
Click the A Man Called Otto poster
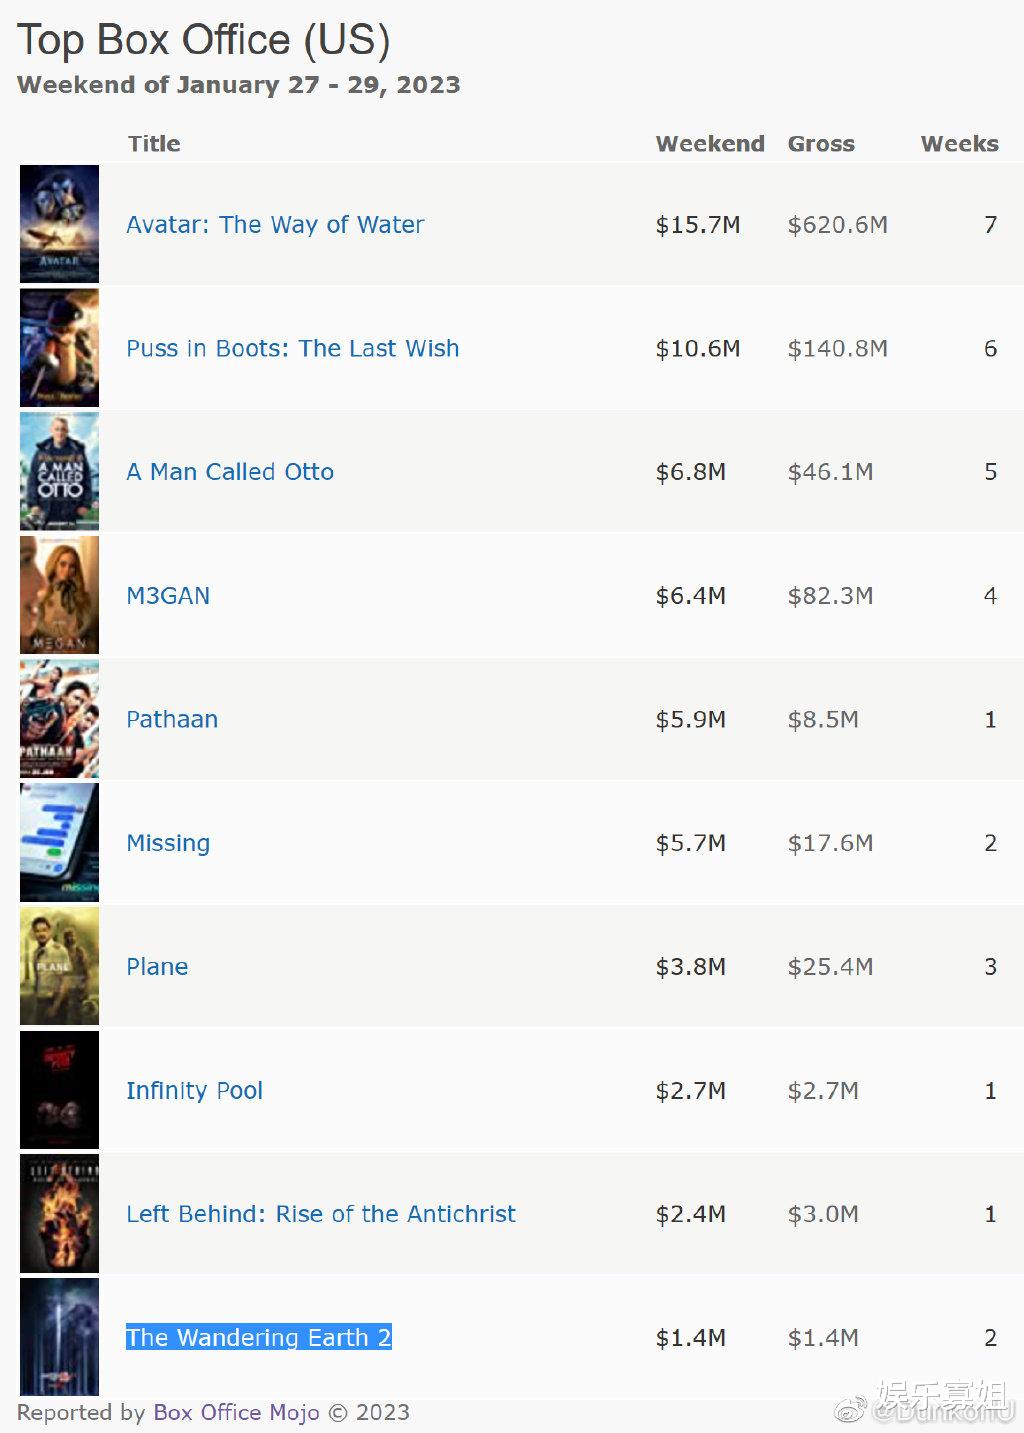click(x=60, y=471)
